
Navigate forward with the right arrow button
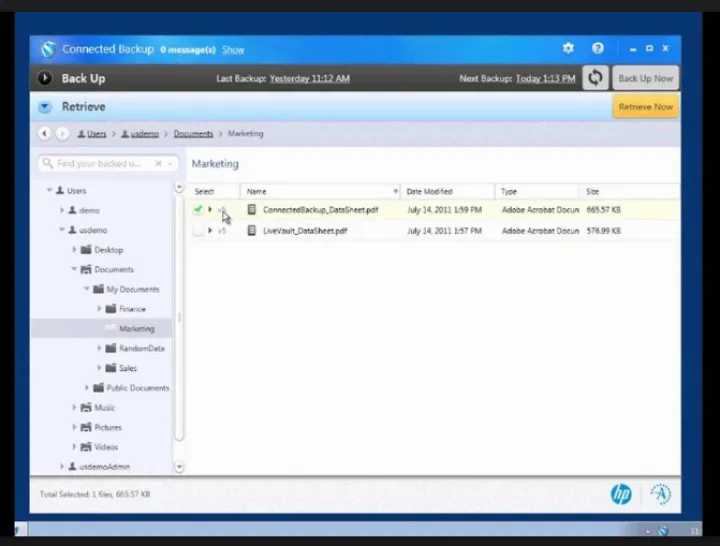point(62,134)
